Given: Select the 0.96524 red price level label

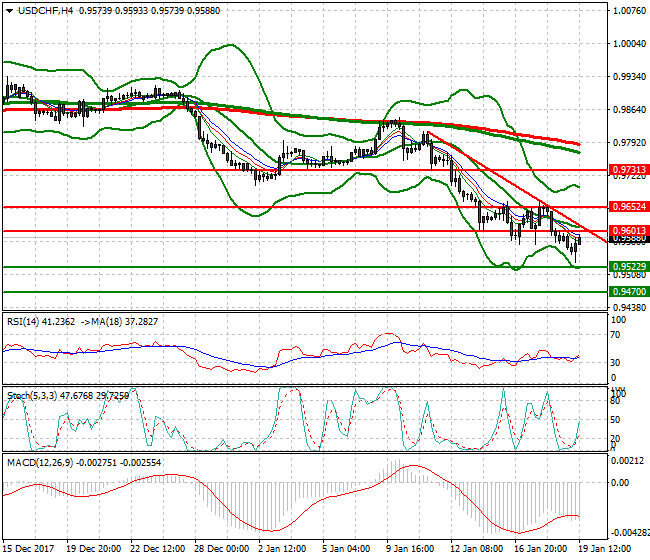Looking at the screenshot, I should coord(629,206).
